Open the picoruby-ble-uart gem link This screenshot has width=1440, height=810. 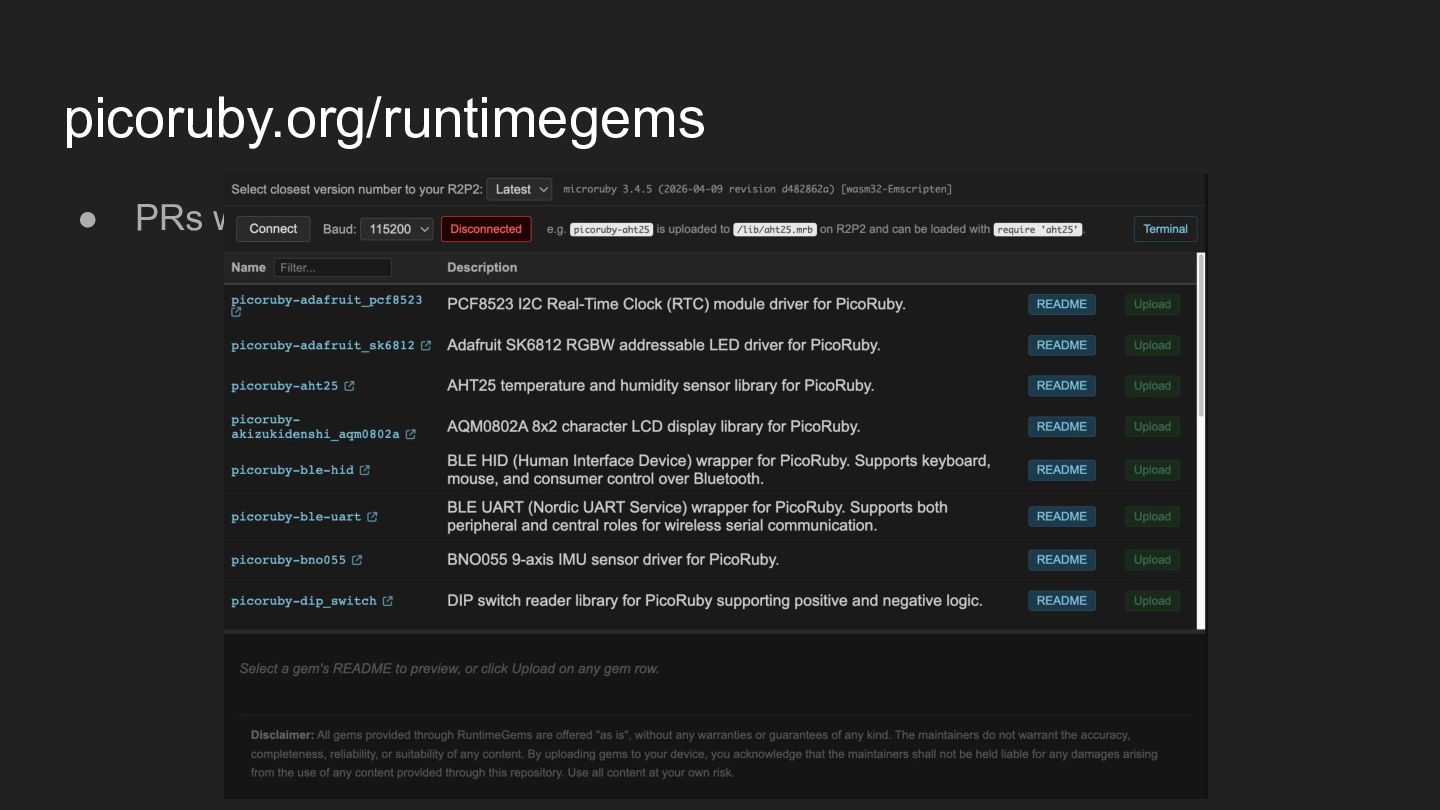(296, 517)
